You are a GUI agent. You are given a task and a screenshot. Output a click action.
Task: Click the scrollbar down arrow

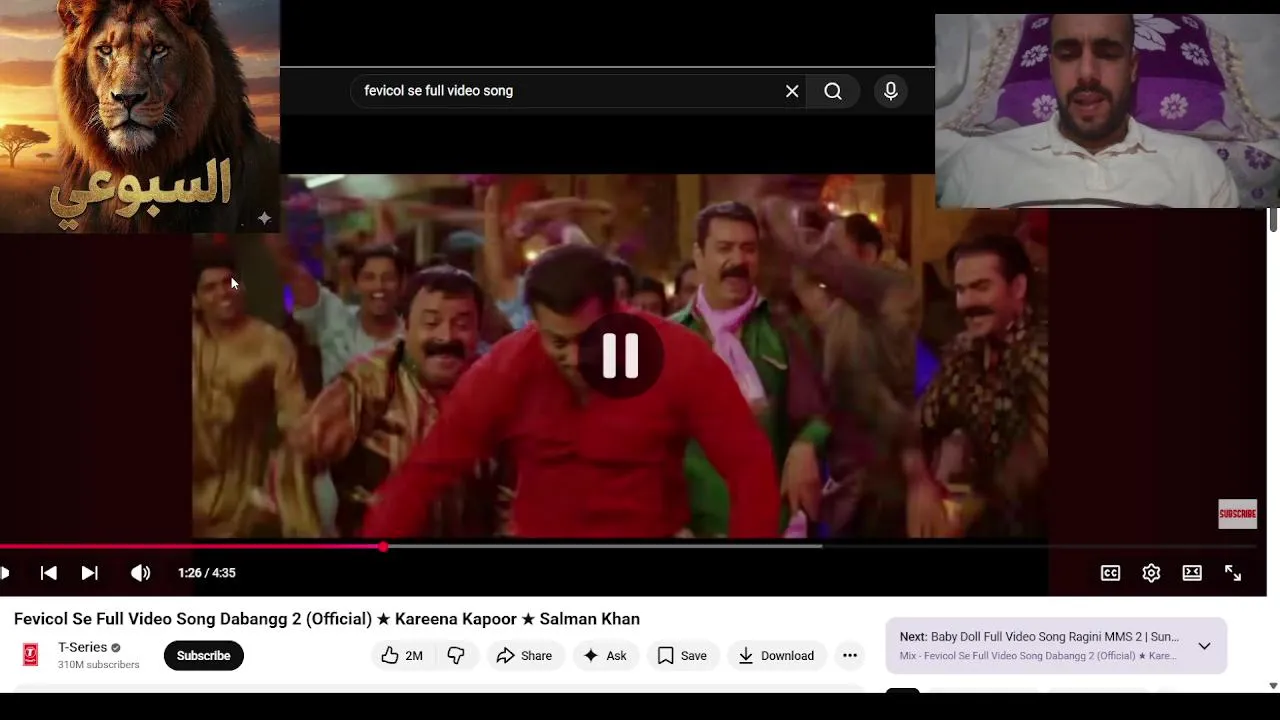click(1273, 686)
